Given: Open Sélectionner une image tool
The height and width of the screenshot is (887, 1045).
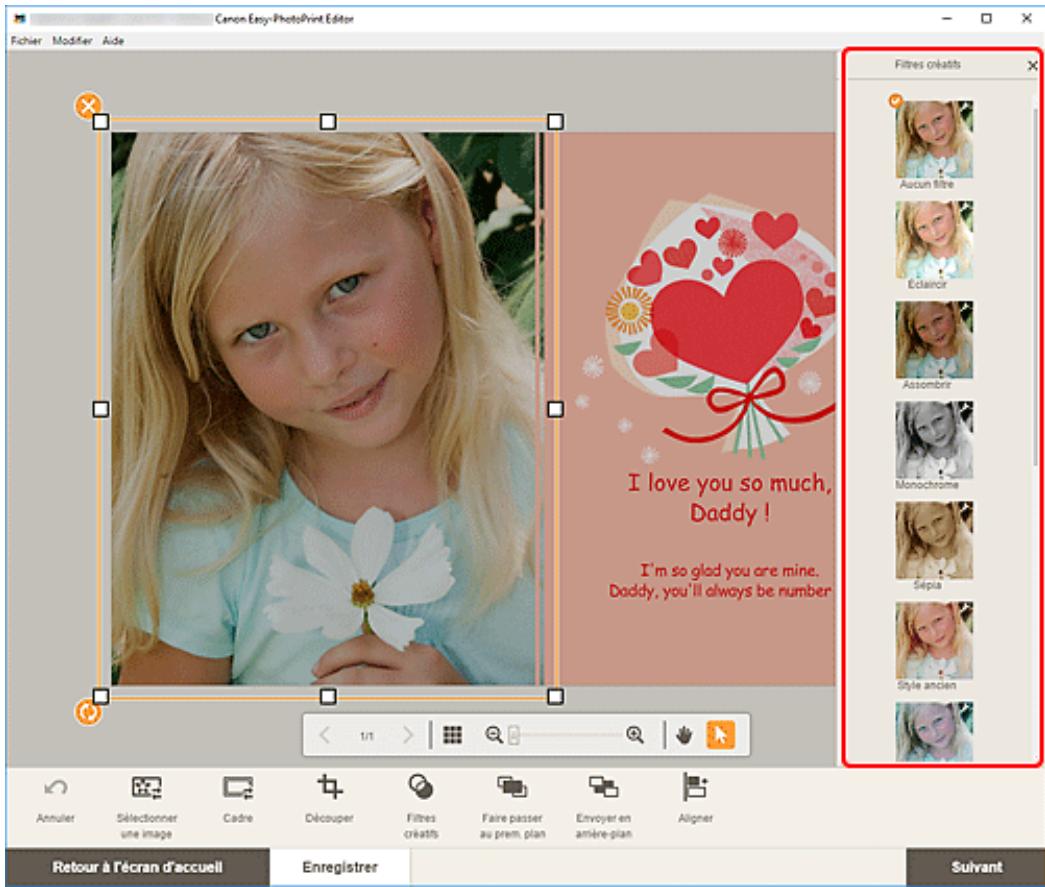Looking at the screenshot, I should point(147,788).
